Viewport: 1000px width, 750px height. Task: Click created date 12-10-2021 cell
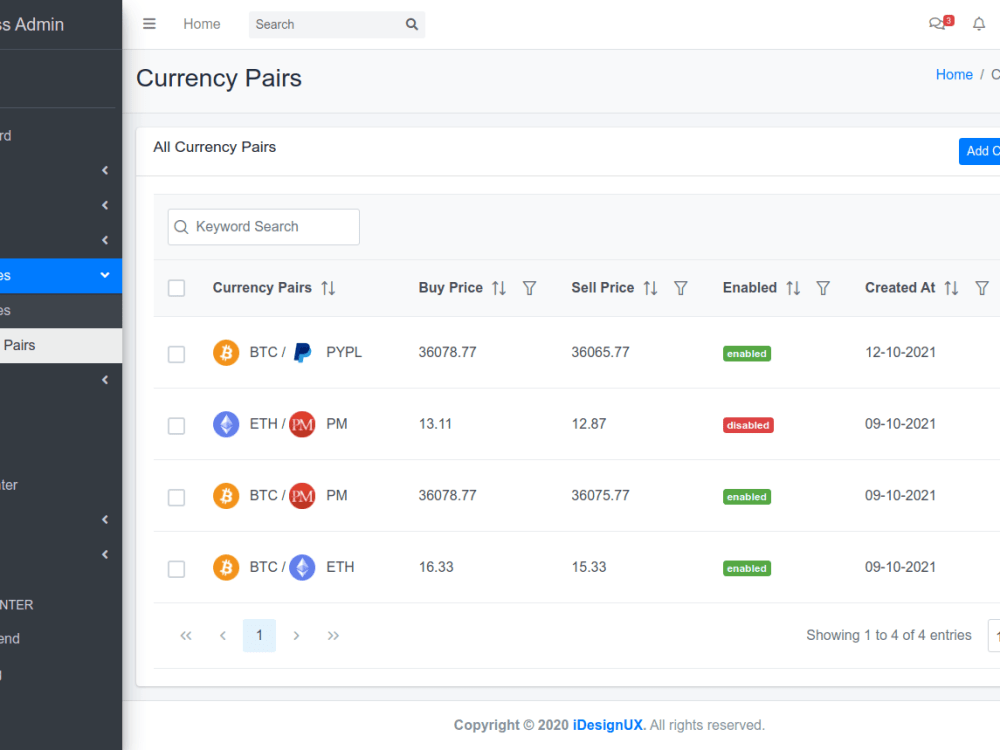pyautogui.click(x=900, y=352)
